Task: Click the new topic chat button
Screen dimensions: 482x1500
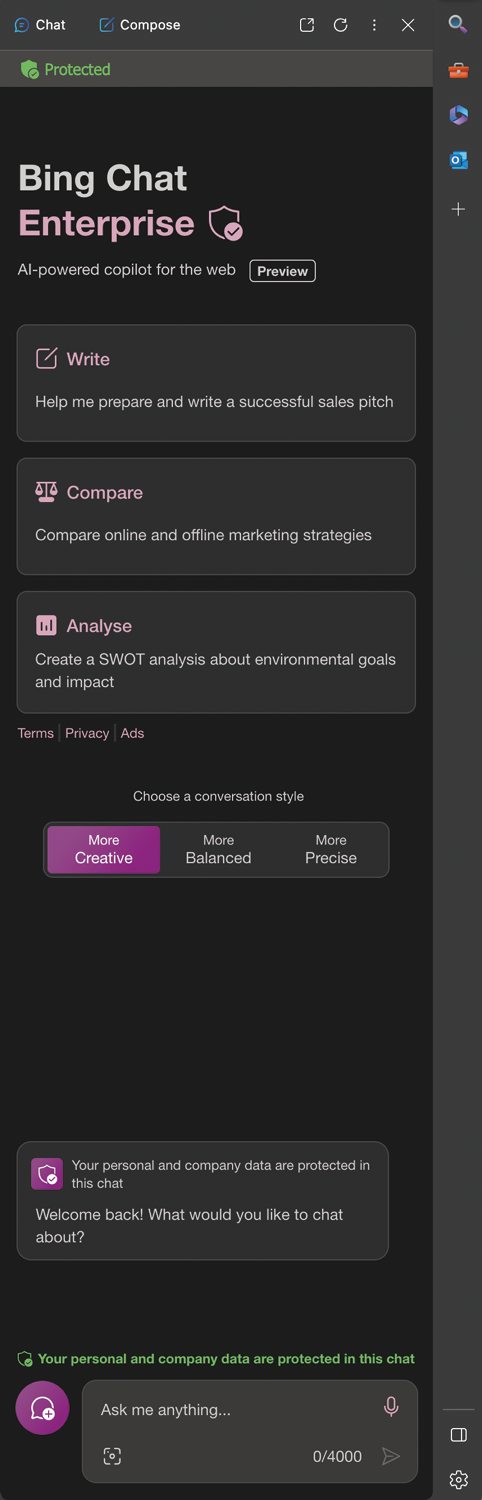Action: click(x=42, y=1408)
